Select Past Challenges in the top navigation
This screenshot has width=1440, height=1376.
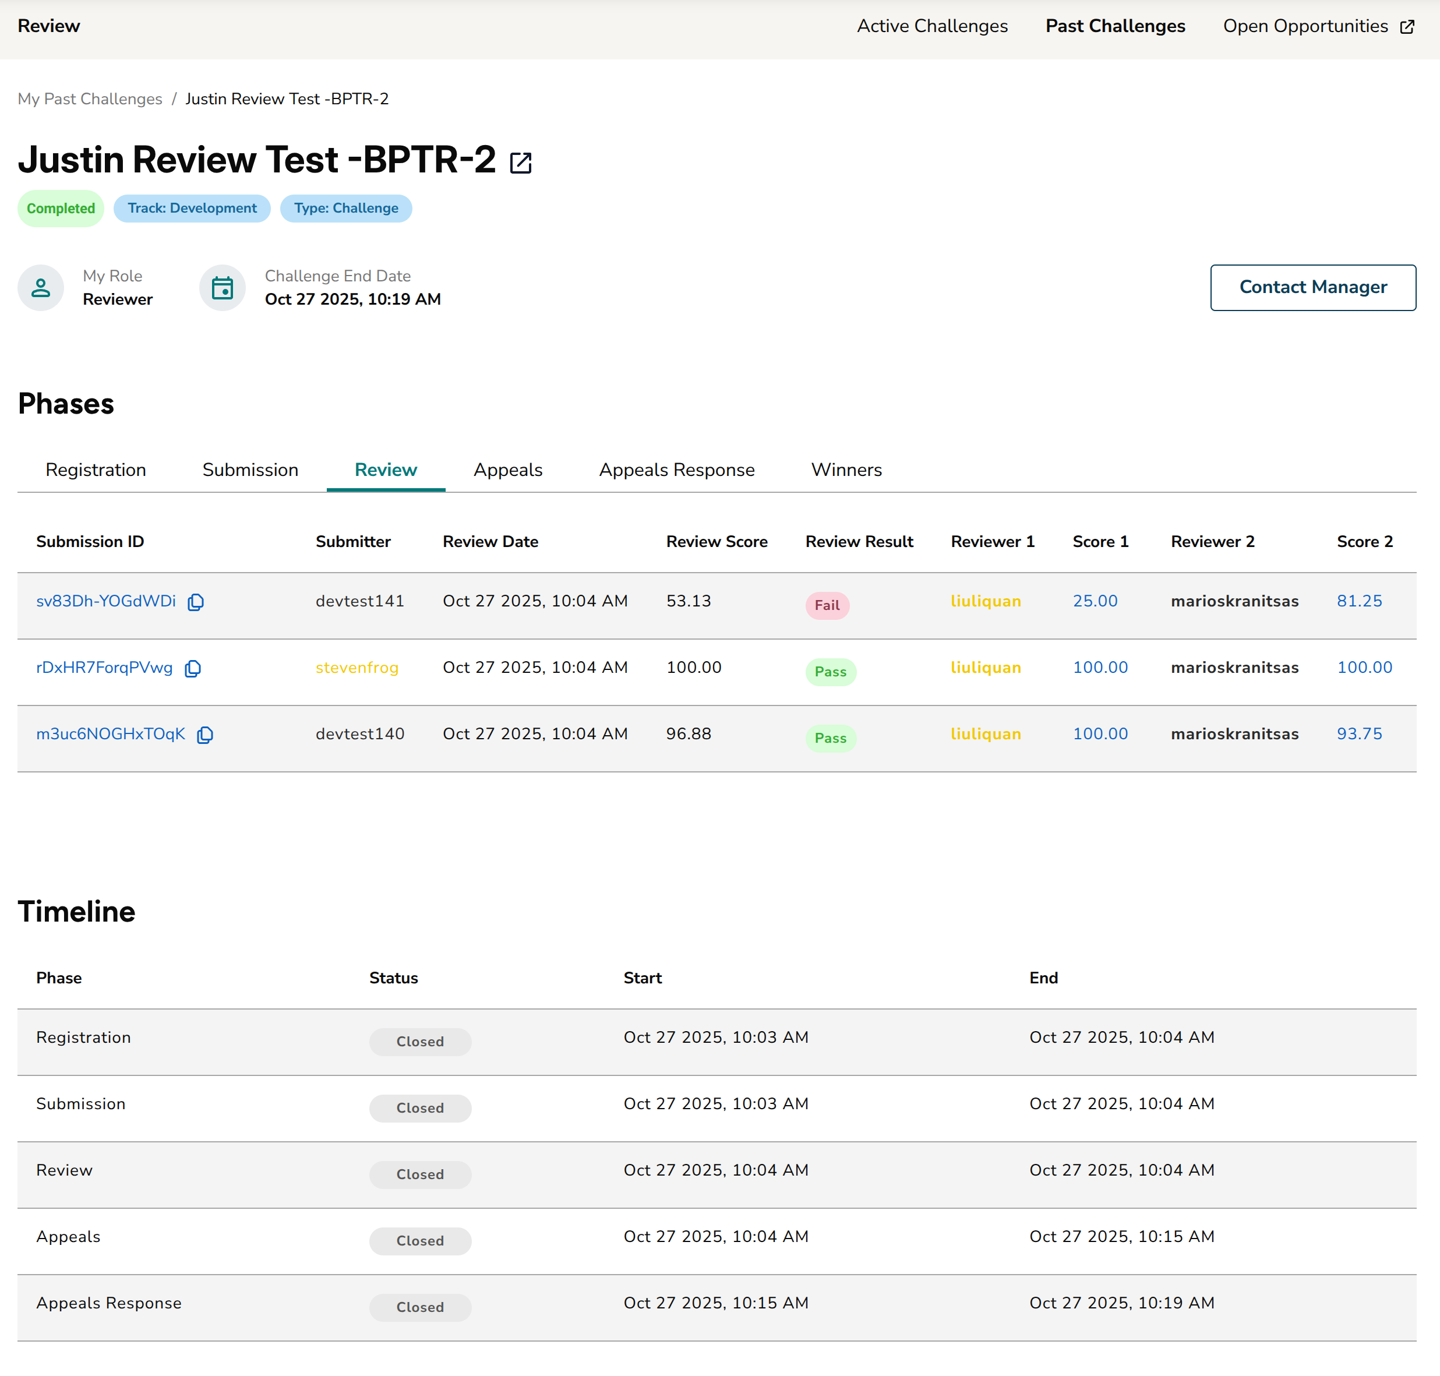pyautogui.click(x=1115, y=26)
